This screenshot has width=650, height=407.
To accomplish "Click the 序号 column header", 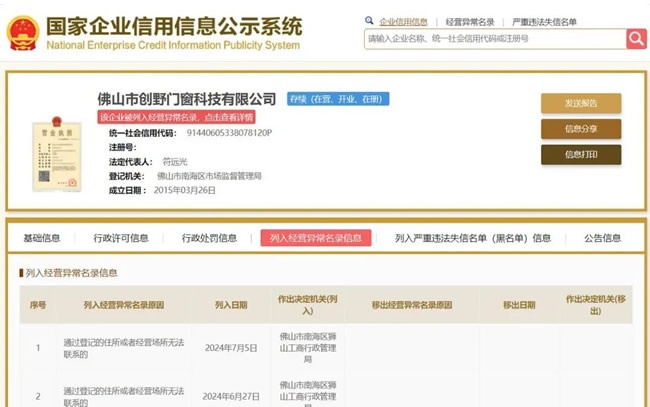I will click(38, 305).
